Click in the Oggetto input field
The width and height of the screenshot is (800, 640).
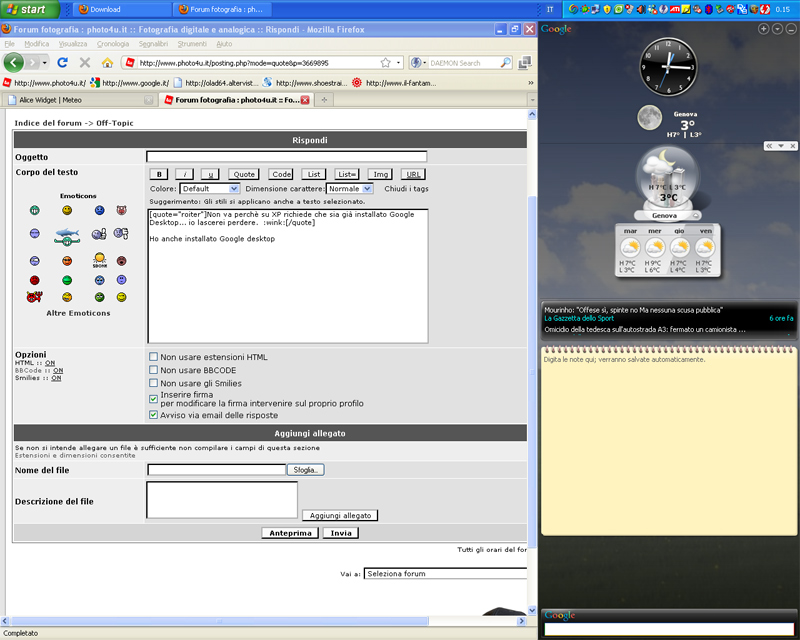pos(286,156)
